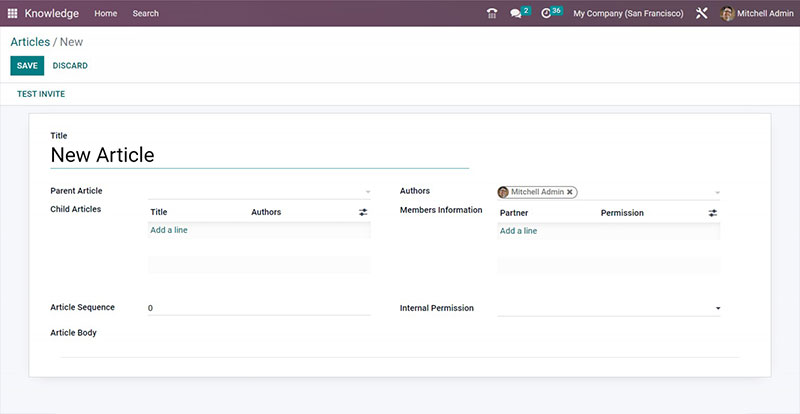Click the phone VoIP icon
800x414 pixels.
[491, 13]
